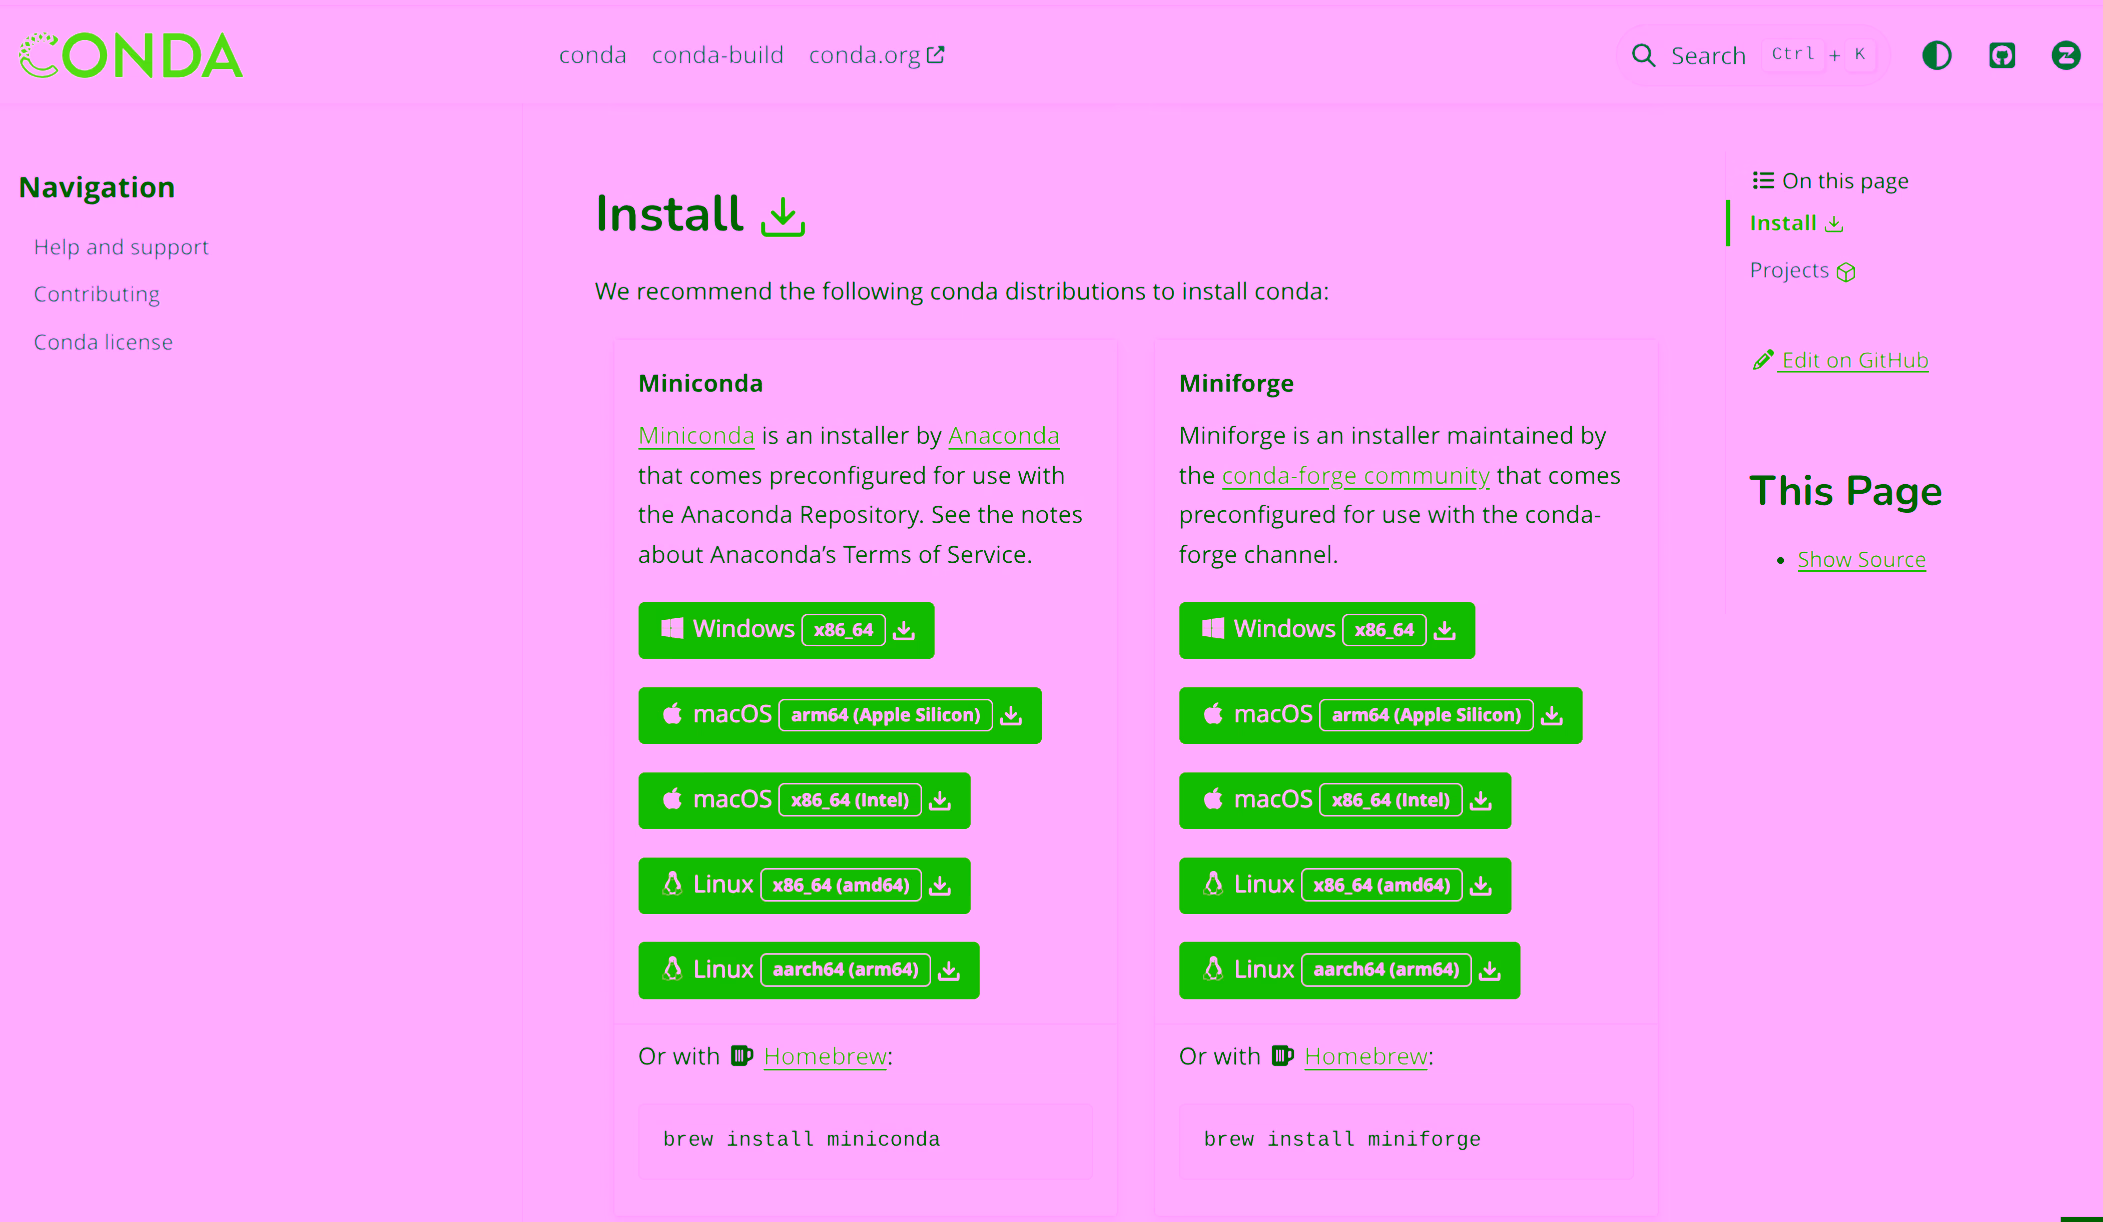
Task: Select the brew install miniconda code block
Action: pos(865,1140)
